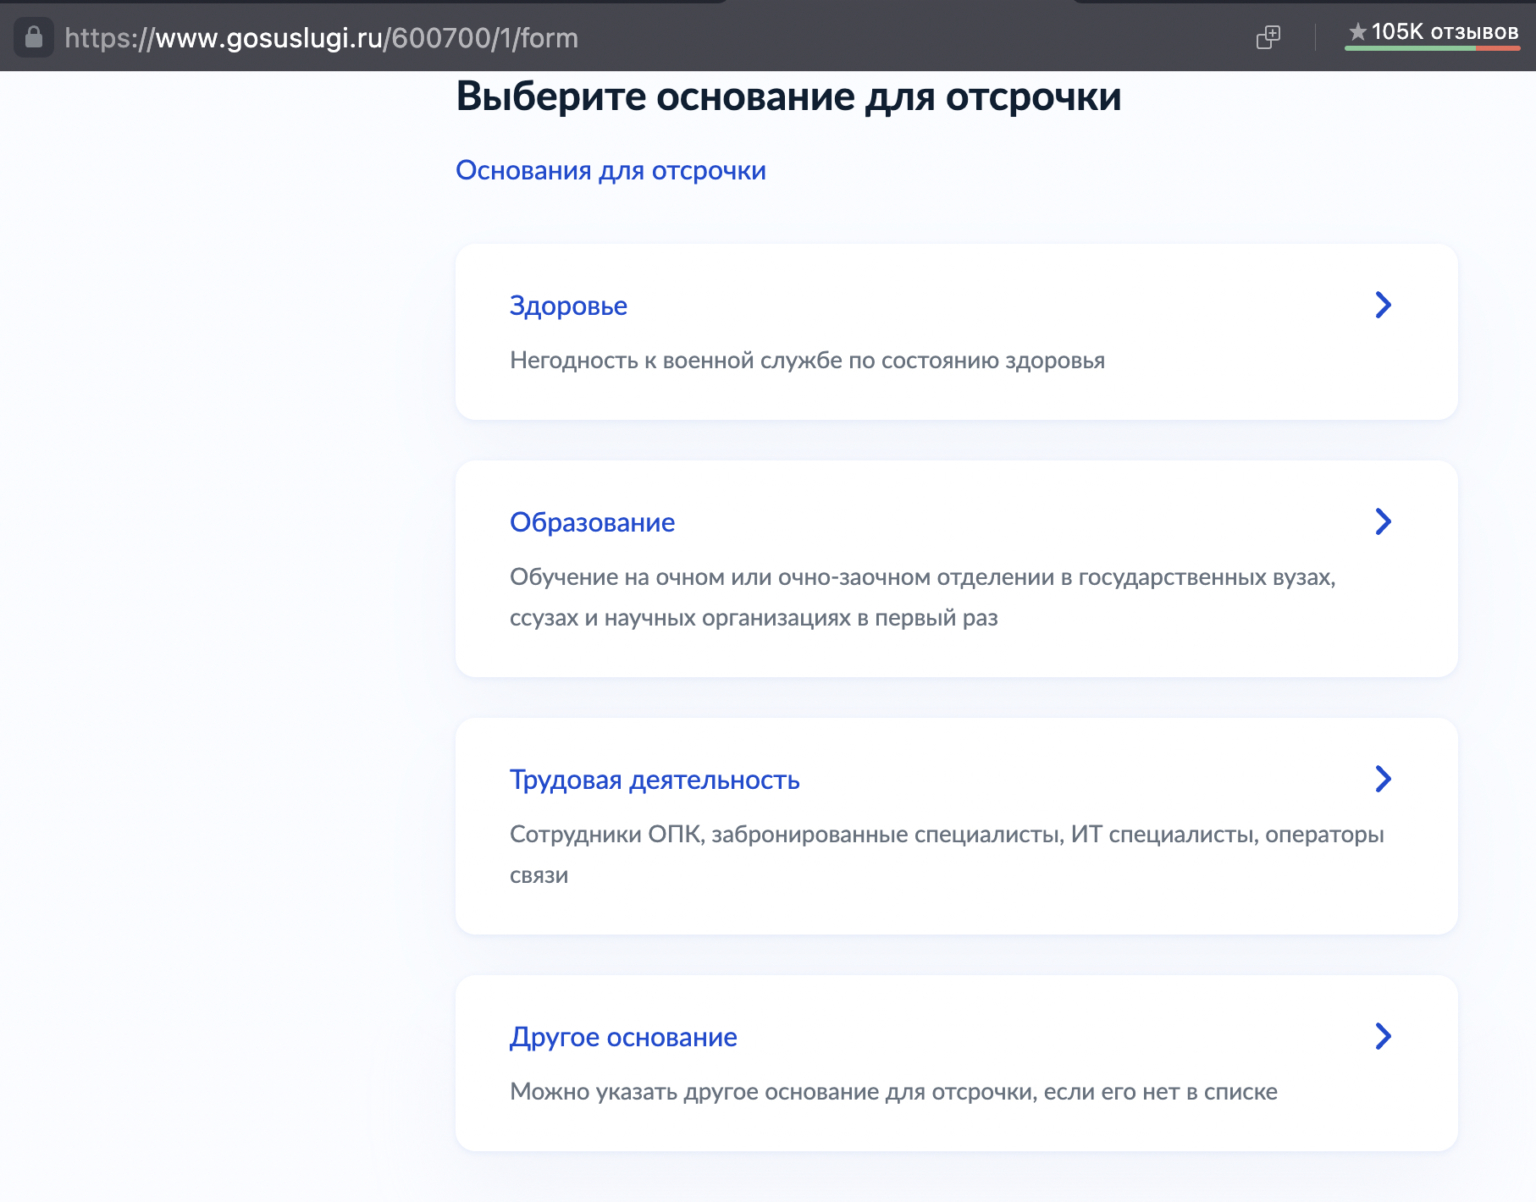Open the Основания для отсрочки link

point(611,170)
